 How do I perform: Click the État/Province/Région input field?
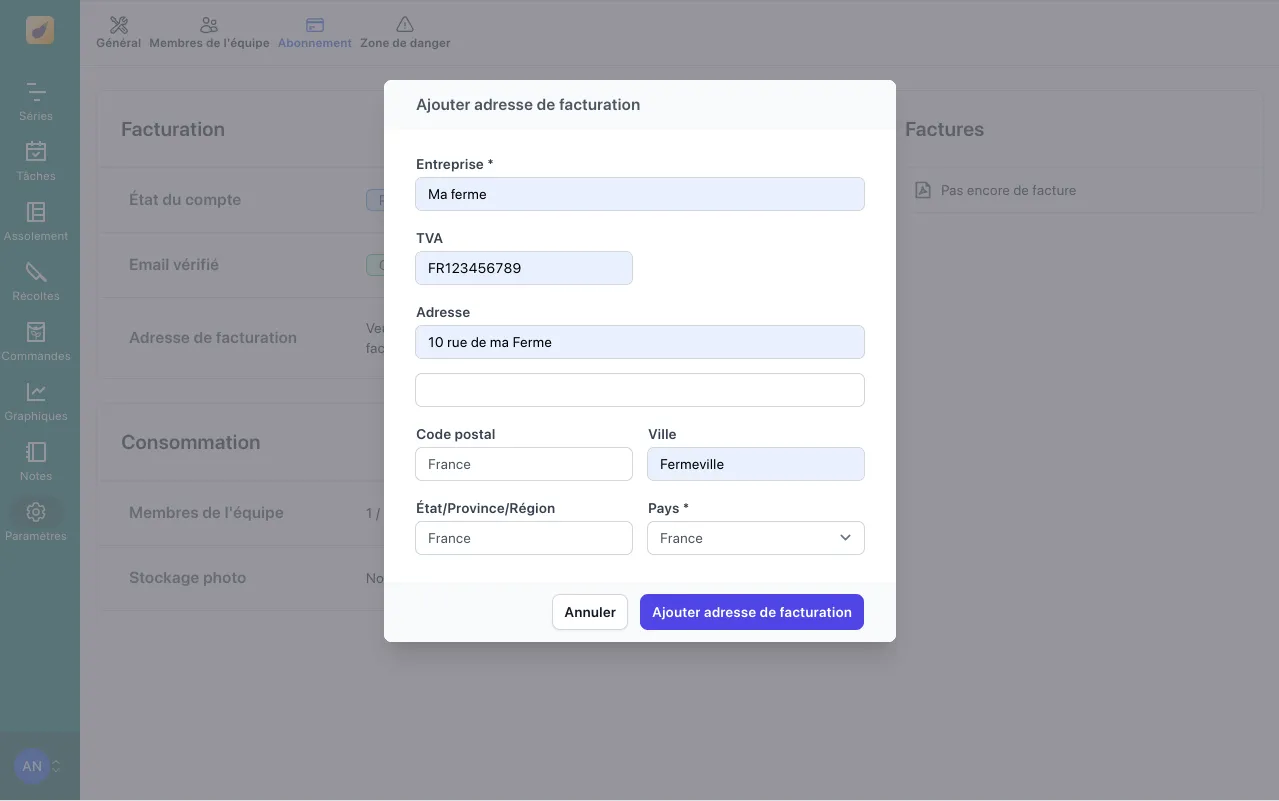[524, 538]
